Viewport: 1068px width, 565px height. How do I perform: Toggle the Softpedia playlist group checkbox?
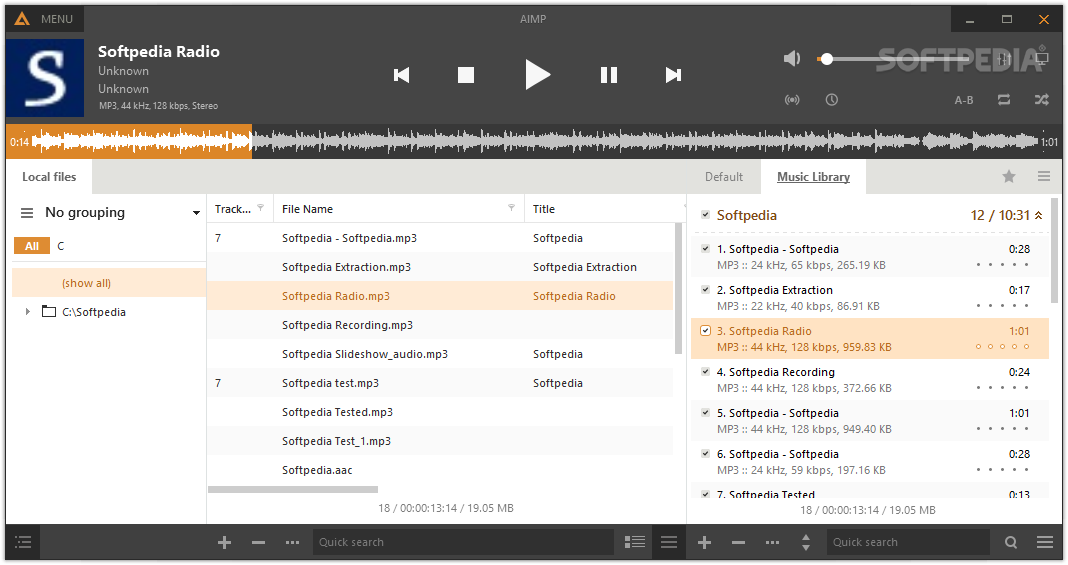(x=705, y=215)
